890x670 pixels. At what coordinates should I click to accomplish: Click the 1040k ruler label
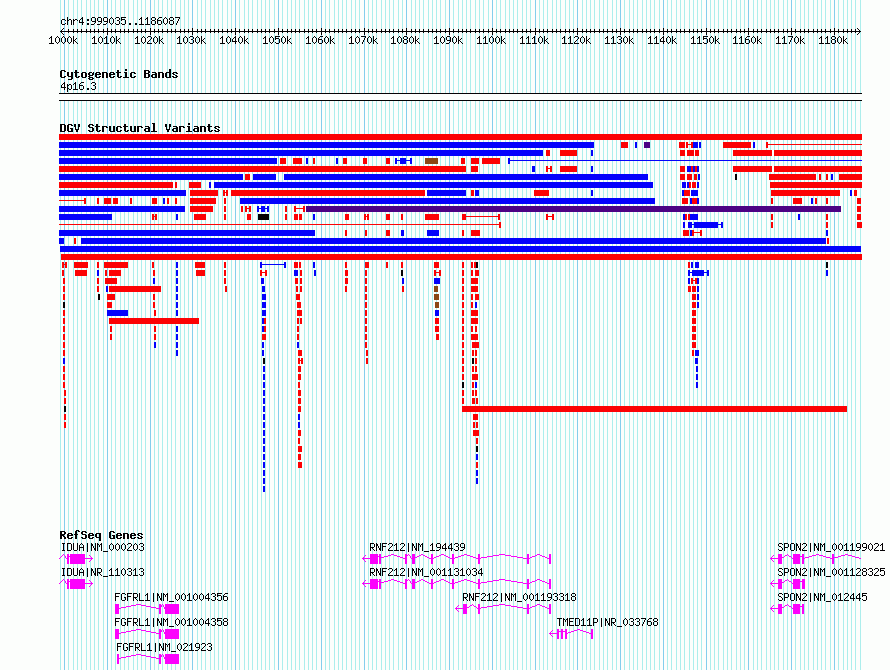point(234,41)
